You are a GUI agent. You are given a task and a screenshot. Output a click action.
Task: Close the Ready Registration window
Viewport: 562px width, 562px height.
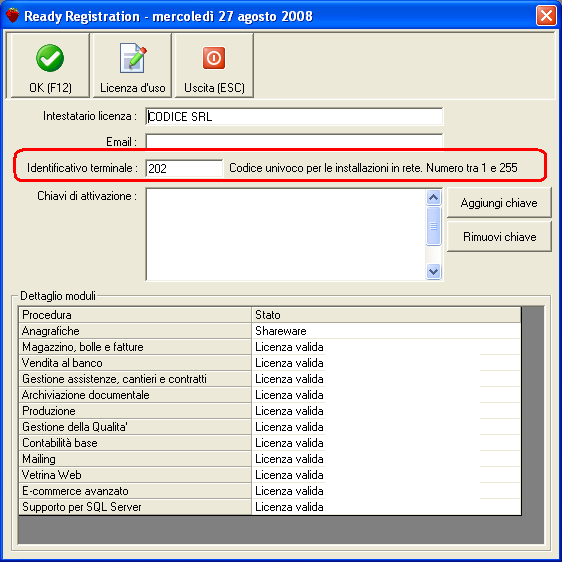(546, 15)
